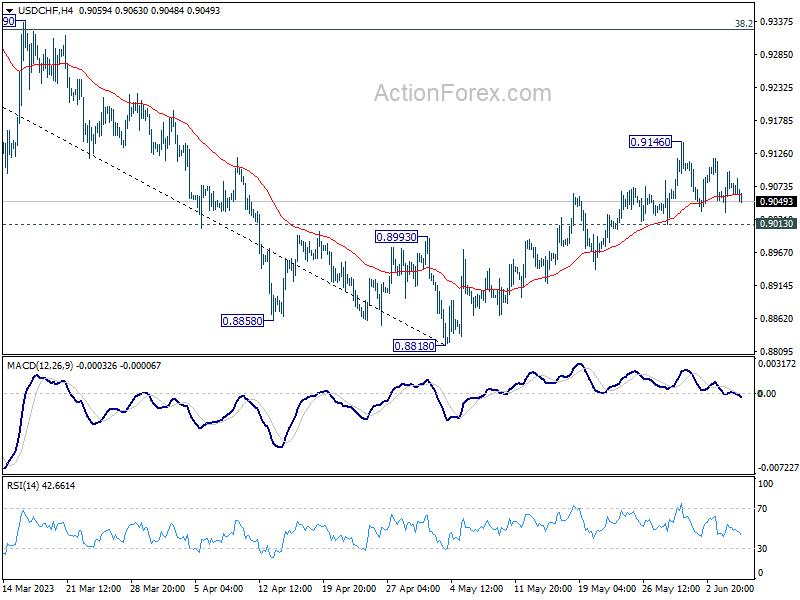The height and width of the screenshot is (600, 800).
Task: Click the 0.90130 level price tag
Action: pos(776,223)
